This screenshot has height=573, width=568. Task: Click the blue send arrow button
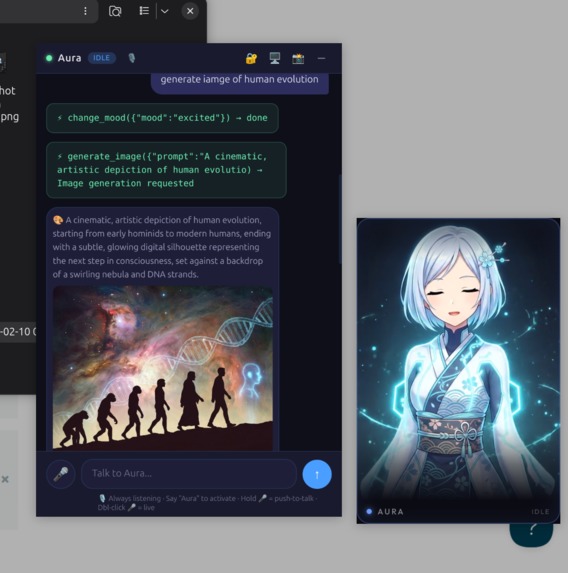(317, 474)
